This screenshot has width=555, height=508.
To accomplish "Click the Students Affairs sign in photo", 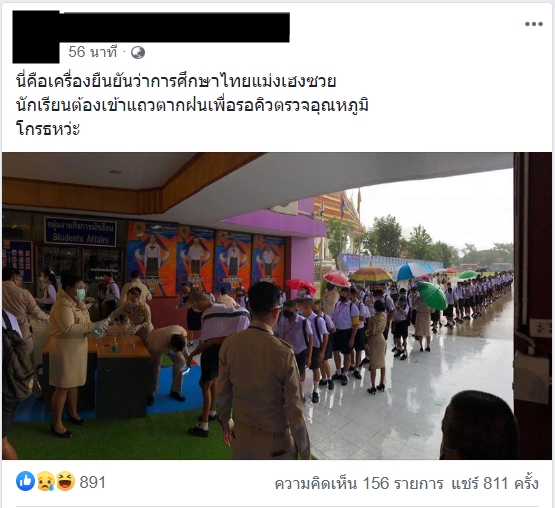I will [80, 232].
